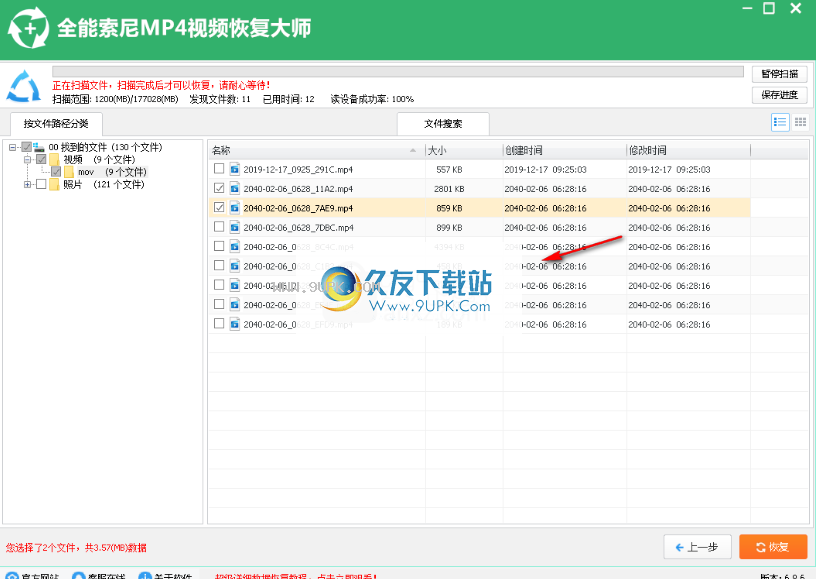Click the 暂停扫描 button
The width and height of the screenshot is (819, 579).
(x=779, y=74)
